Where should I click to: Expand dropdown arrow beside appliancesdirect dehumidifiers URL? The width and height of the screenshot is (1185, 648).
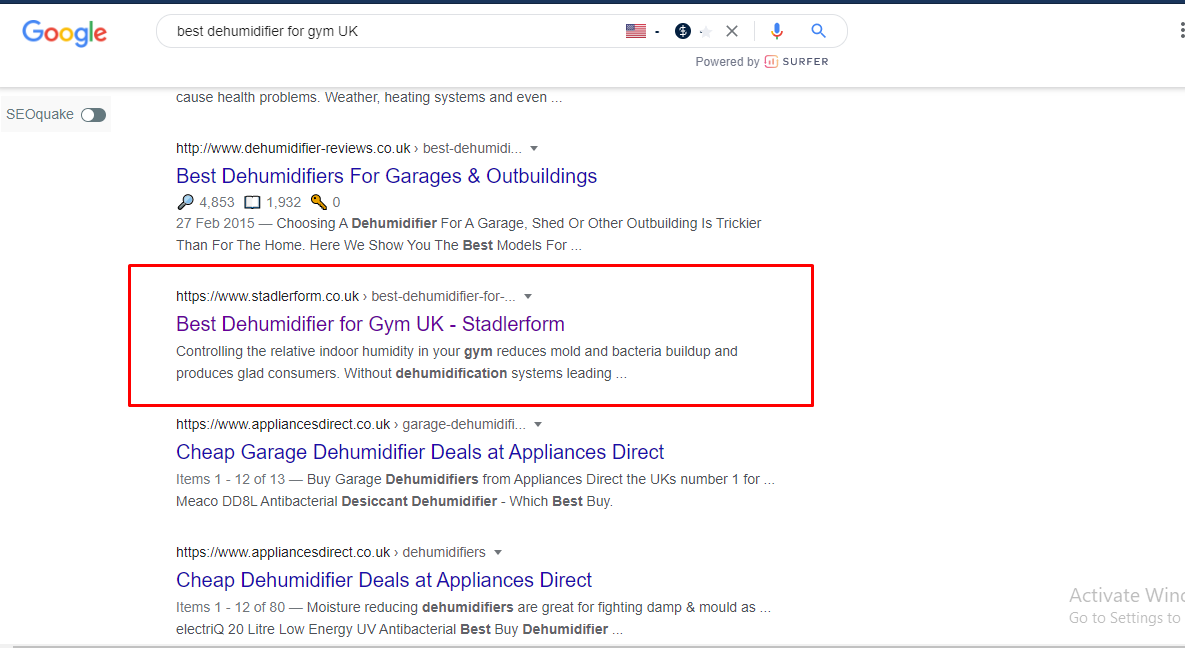coord(498,552)
